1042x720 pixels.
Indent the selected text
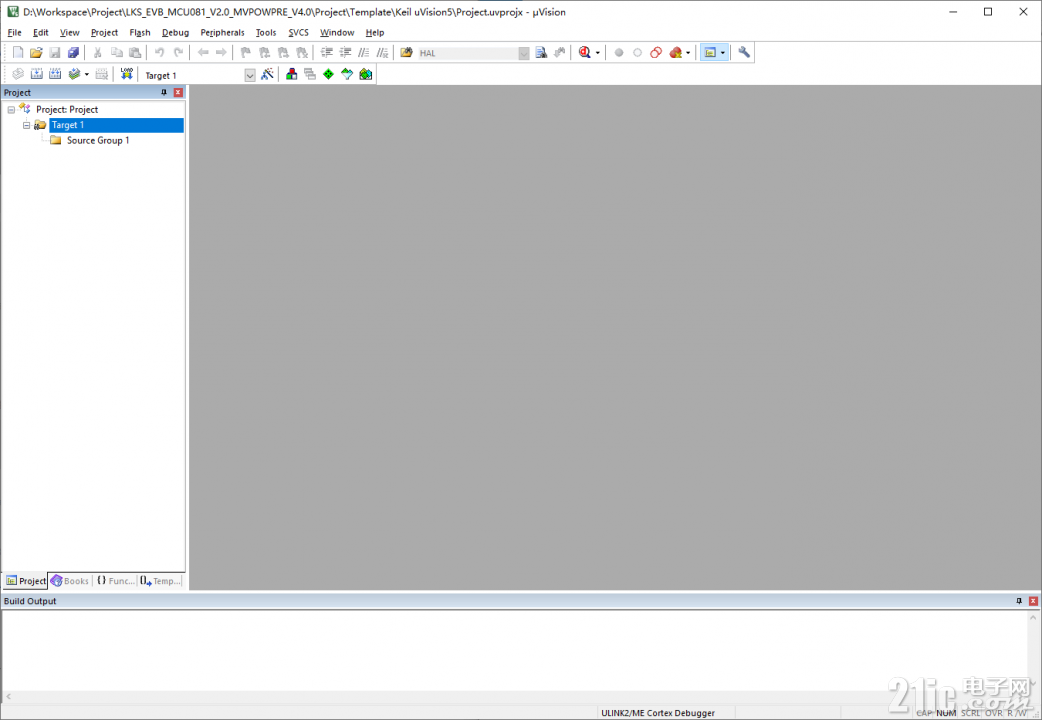326,53
